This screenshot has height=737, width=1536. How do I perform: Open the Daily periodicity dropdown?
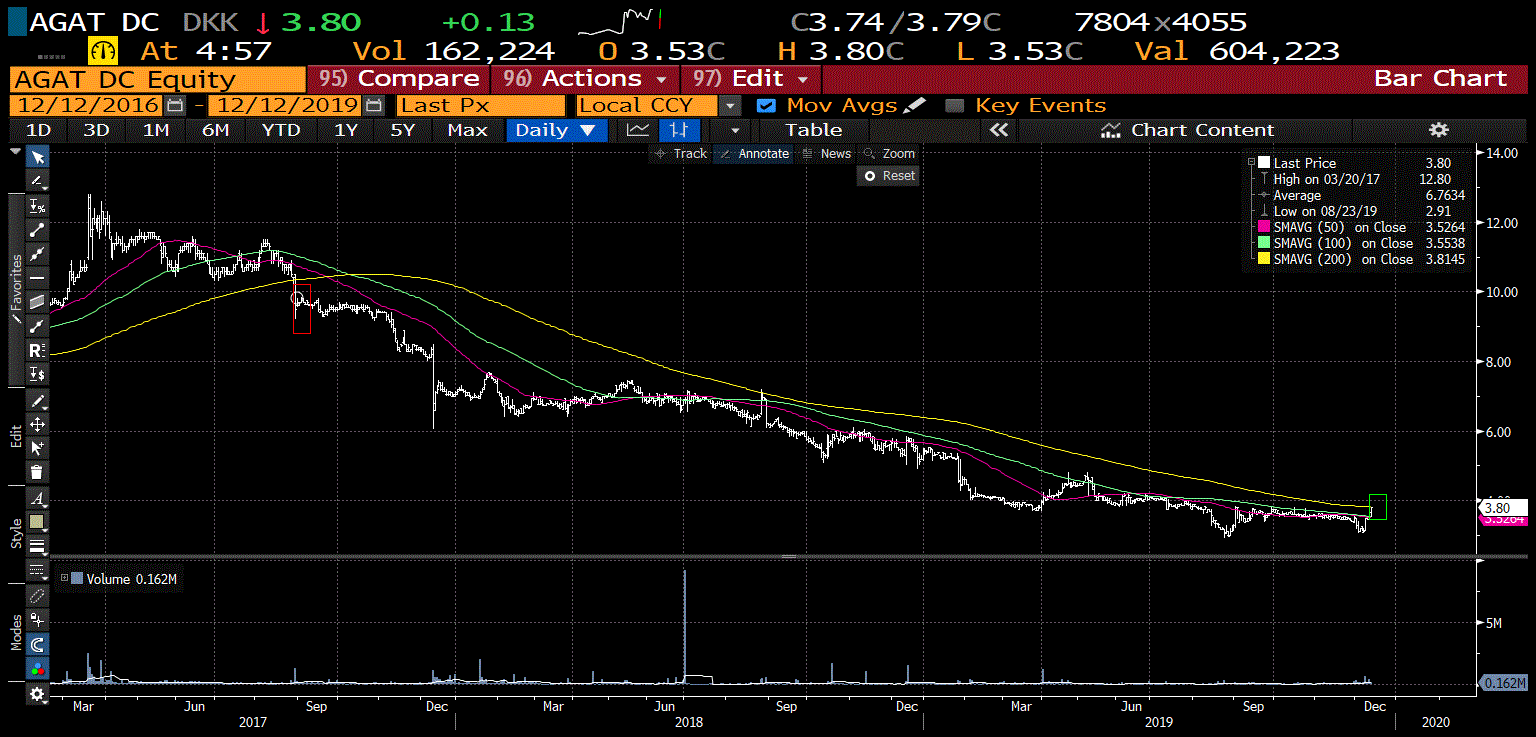[x=557, y=130]
